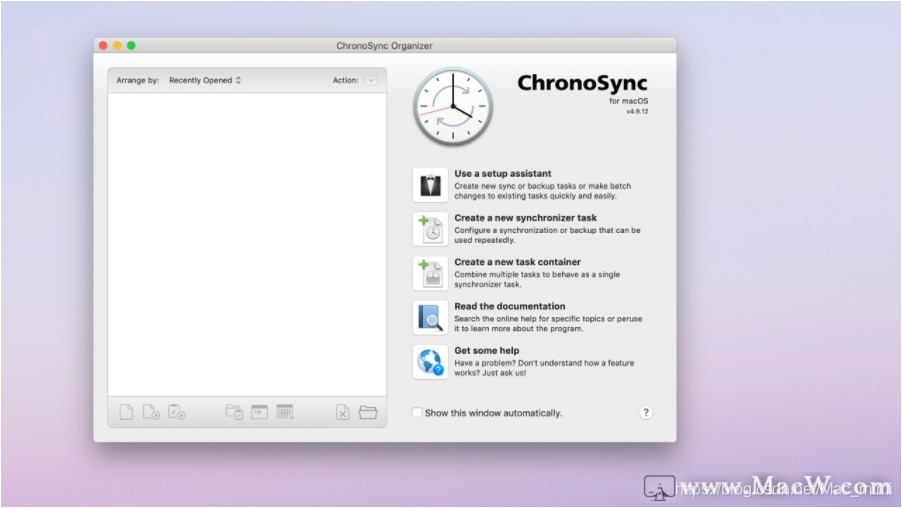The width and height of the screenshot is (902, 508).
Task: Click the Get some help globe icon
Action: click(x=430, y=362)
